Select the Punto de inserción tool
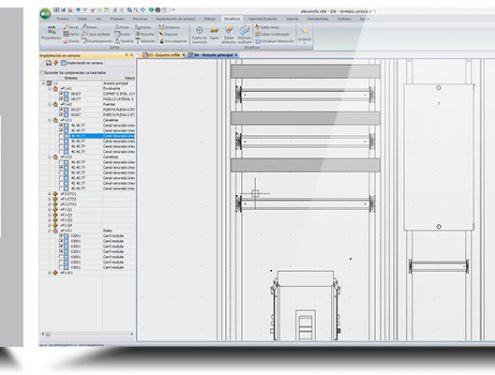Screen dimensions: 495x375 pyautogui.click(x=199, y=34)
